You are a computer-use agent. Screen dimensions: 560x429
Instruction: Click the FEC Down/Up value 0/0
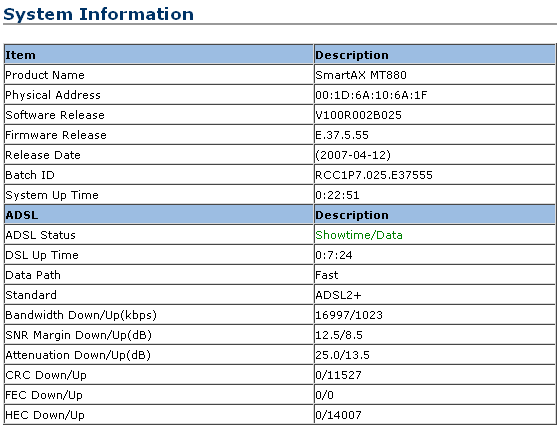tap(324, 395)
